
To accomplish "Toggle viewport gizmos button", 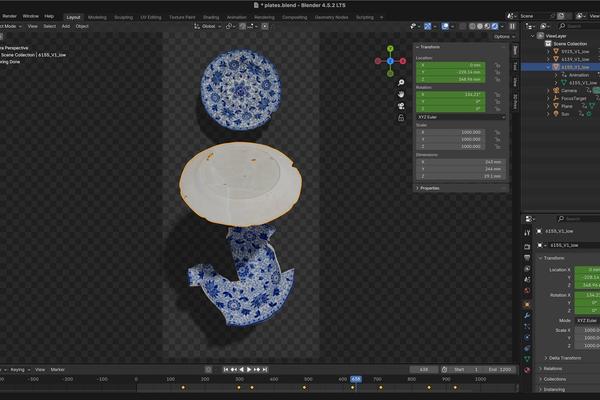I will [427, 26].
